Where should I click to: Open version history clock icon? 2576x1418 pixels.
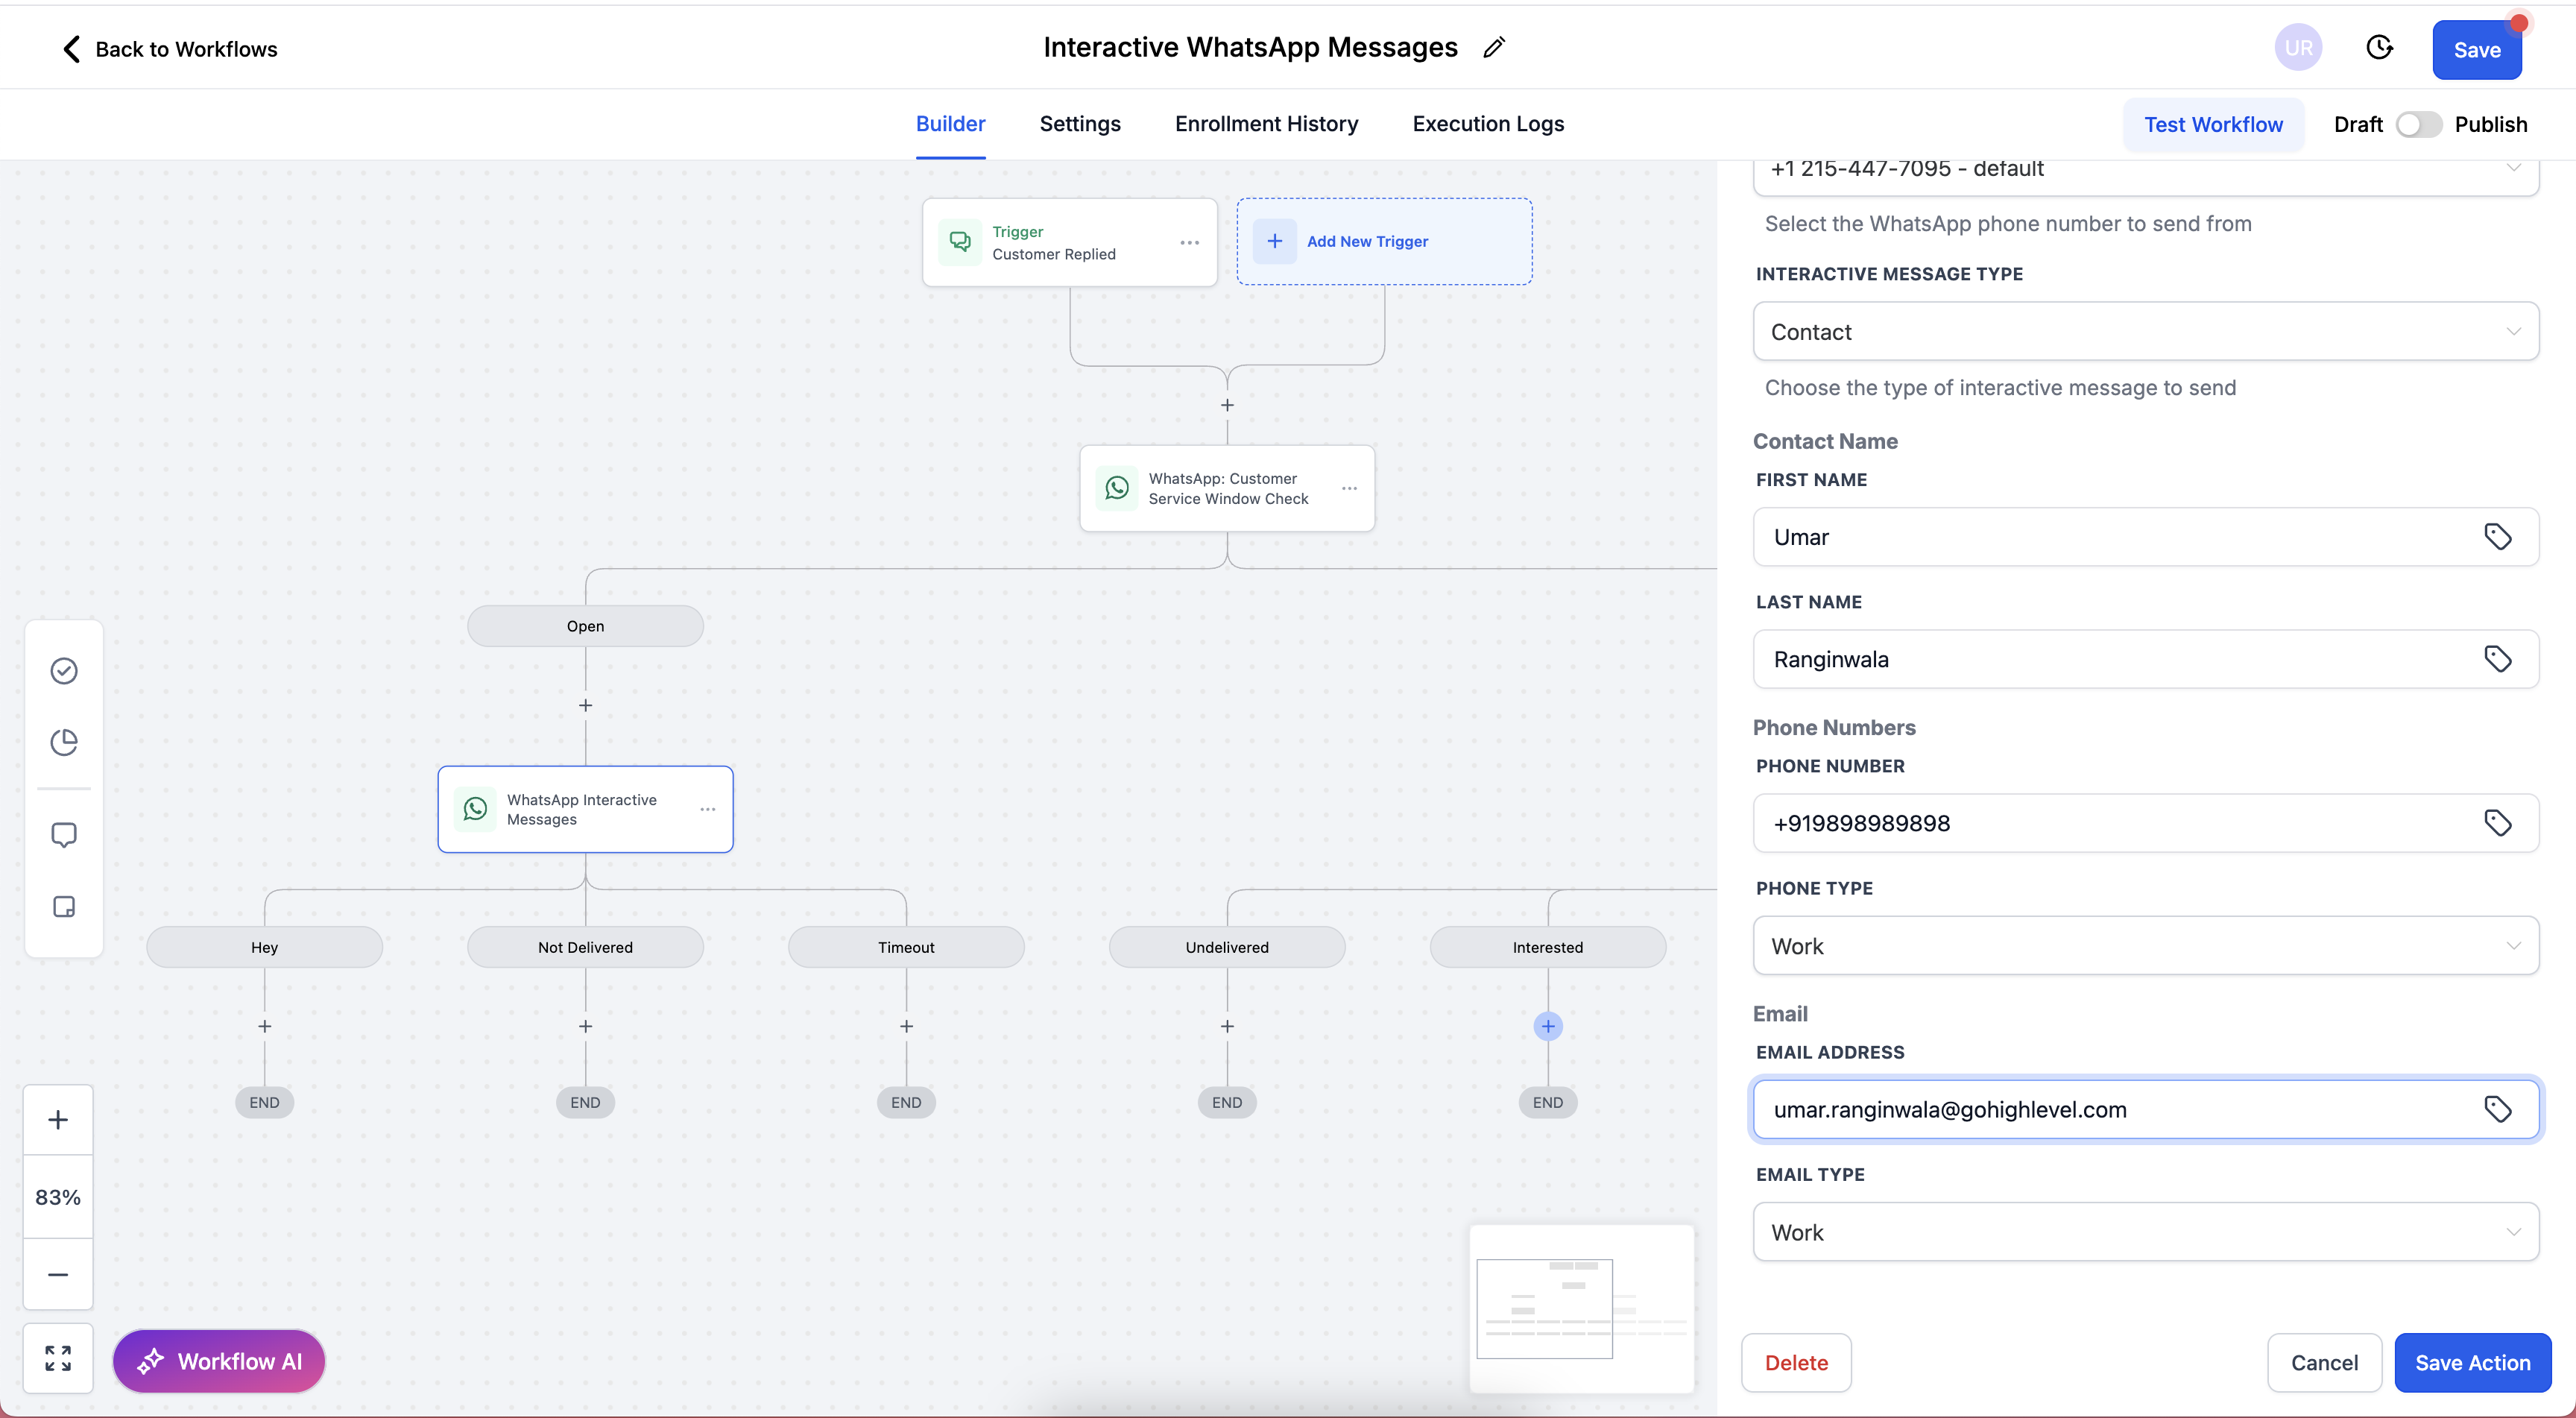point(2379,48)
